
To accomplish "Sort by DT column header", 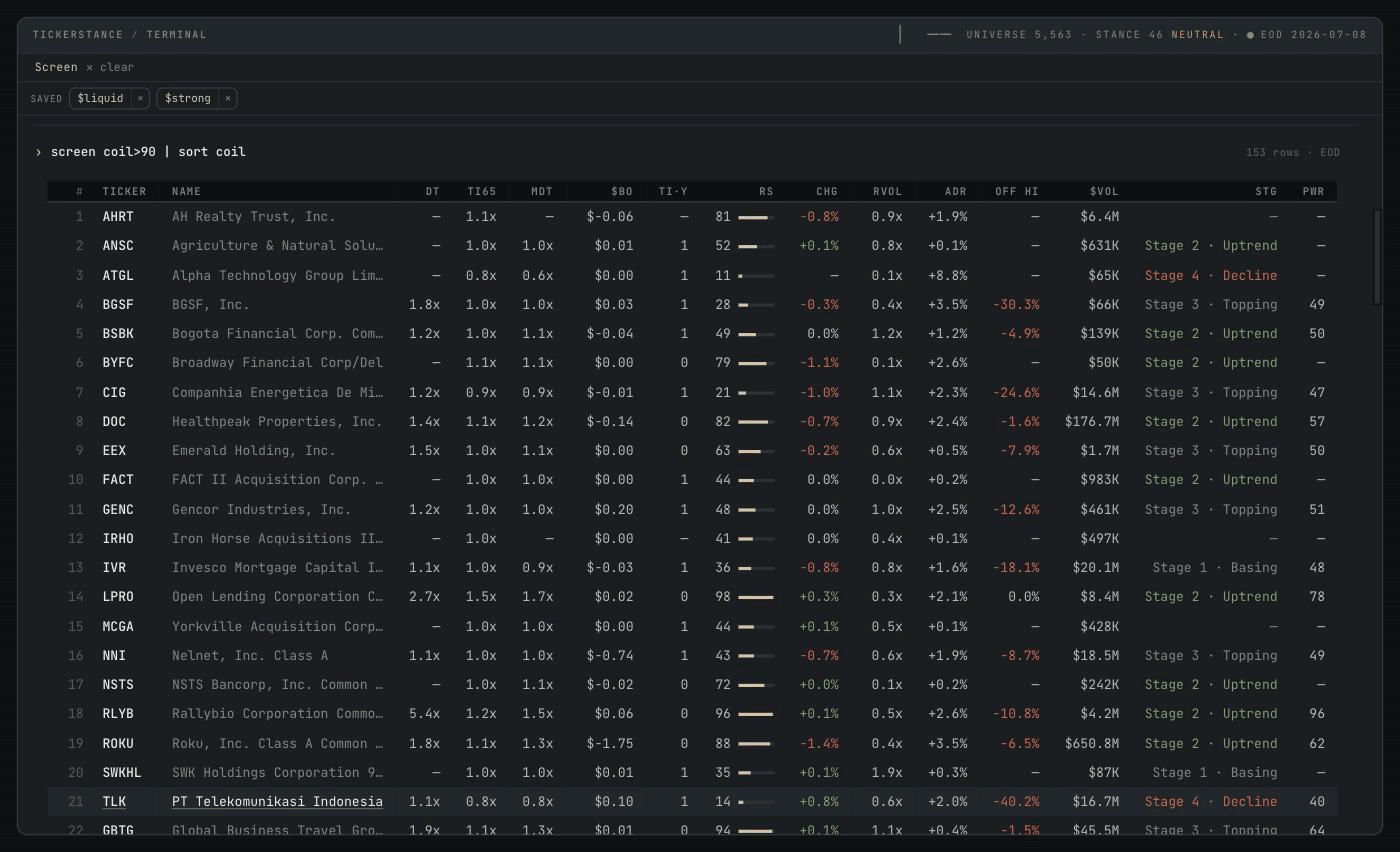I will [432, 191].
